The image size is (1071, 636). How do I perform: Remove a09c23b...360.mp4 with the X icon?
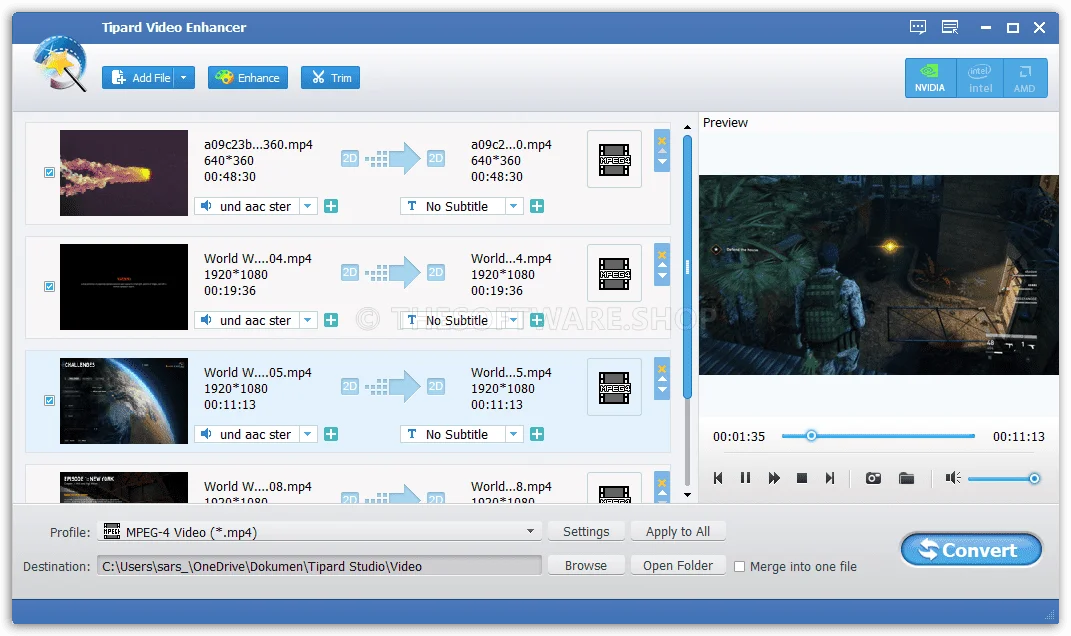point(662,141)
